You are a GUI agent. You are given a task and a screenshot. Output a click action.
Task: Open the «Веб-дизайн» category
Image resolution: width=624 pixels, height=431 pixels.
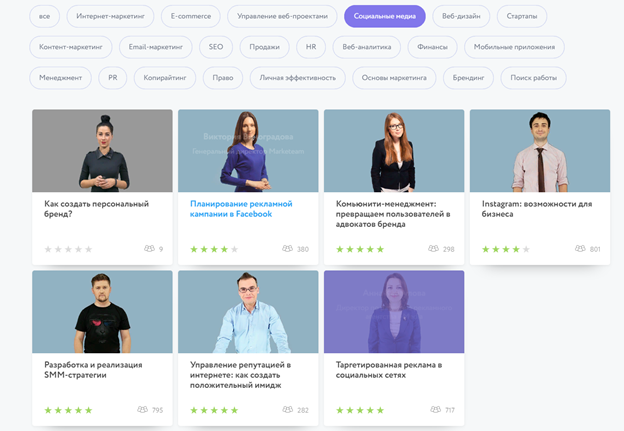click(x=460, y=16)
